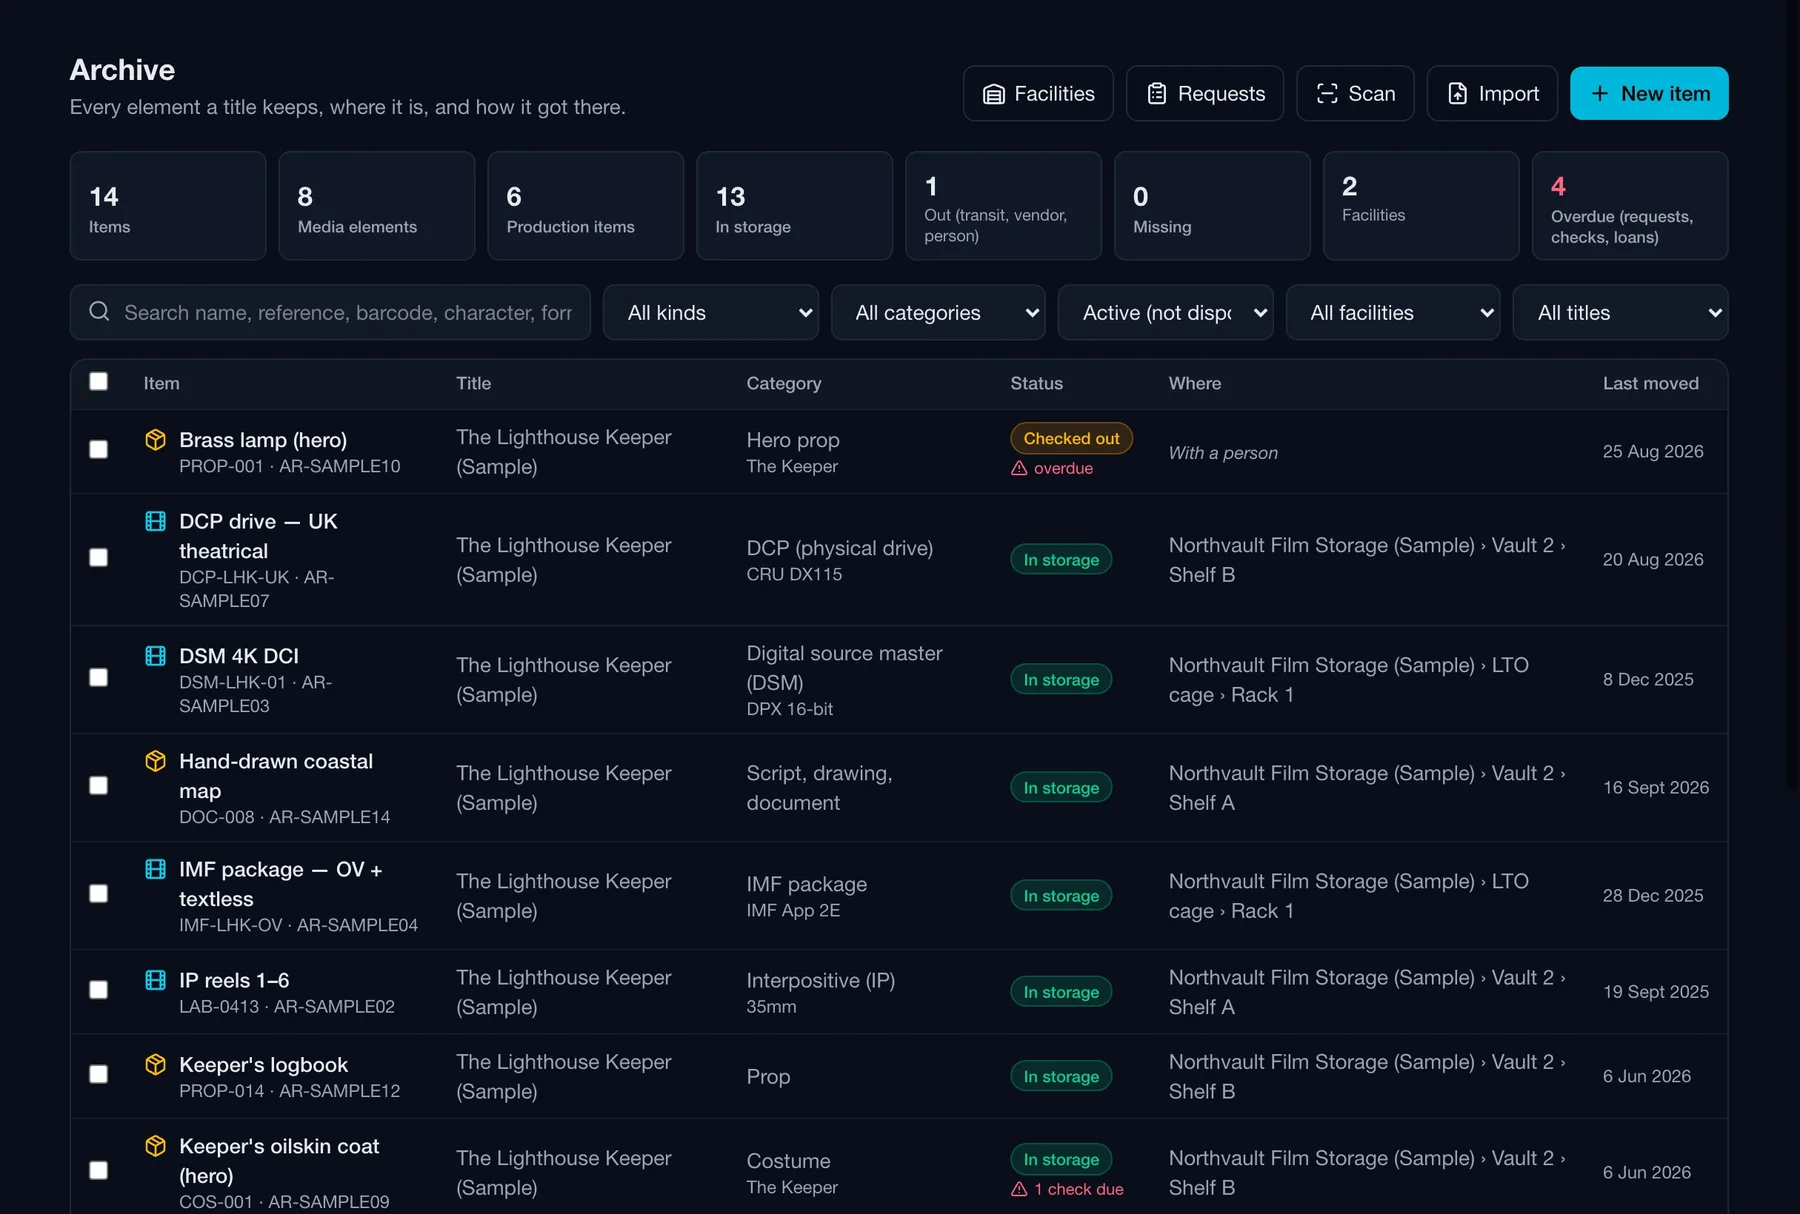The width and height of the screenshot is (1800, 1214).
Task: Click the box icon beside Keeper's logbook
Action: [x=155, y=1064]
